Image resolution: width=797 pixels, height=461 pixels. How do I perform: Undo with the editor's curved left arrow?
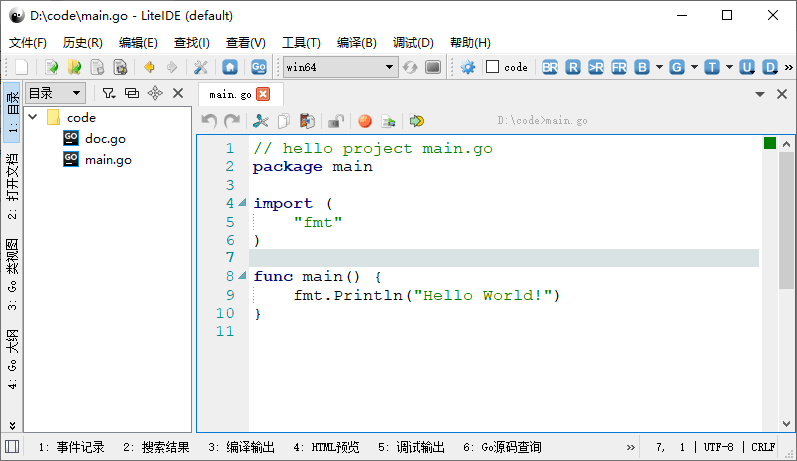pos(209,121)
